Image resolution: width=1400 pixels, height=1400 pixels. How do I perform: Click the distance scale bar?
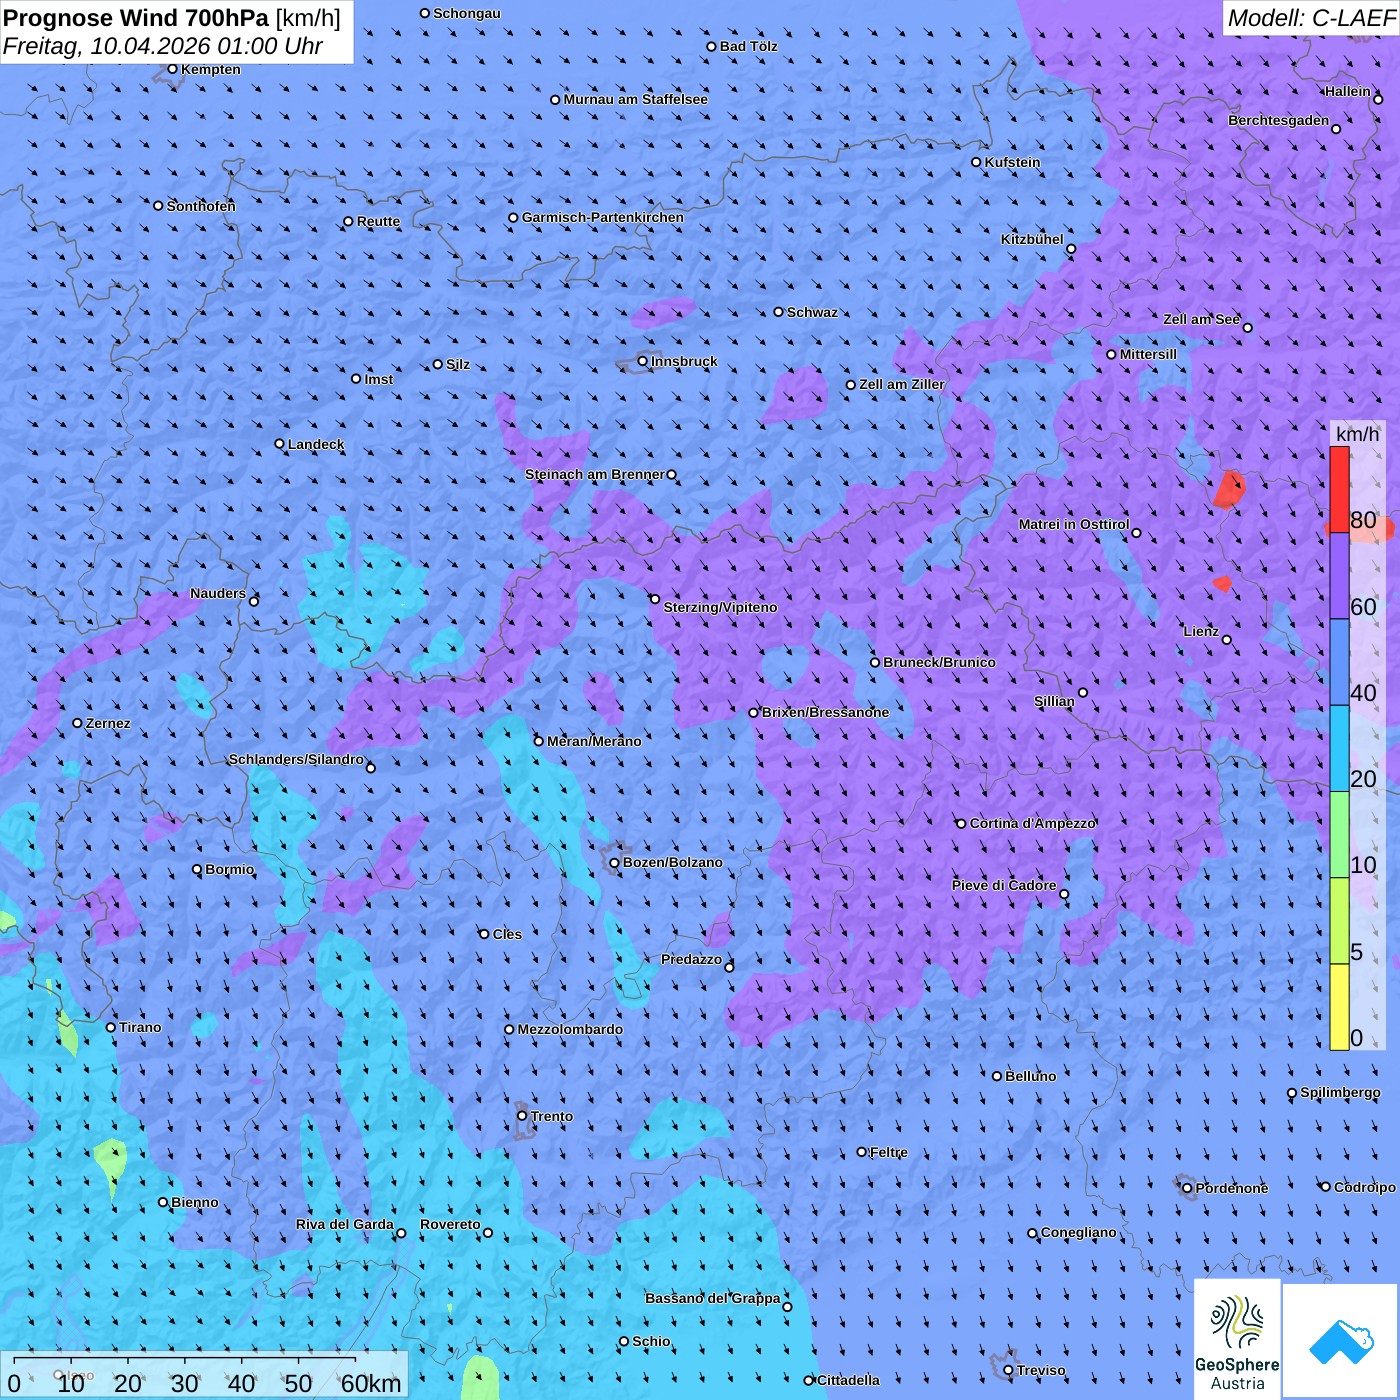[204, 1374]
